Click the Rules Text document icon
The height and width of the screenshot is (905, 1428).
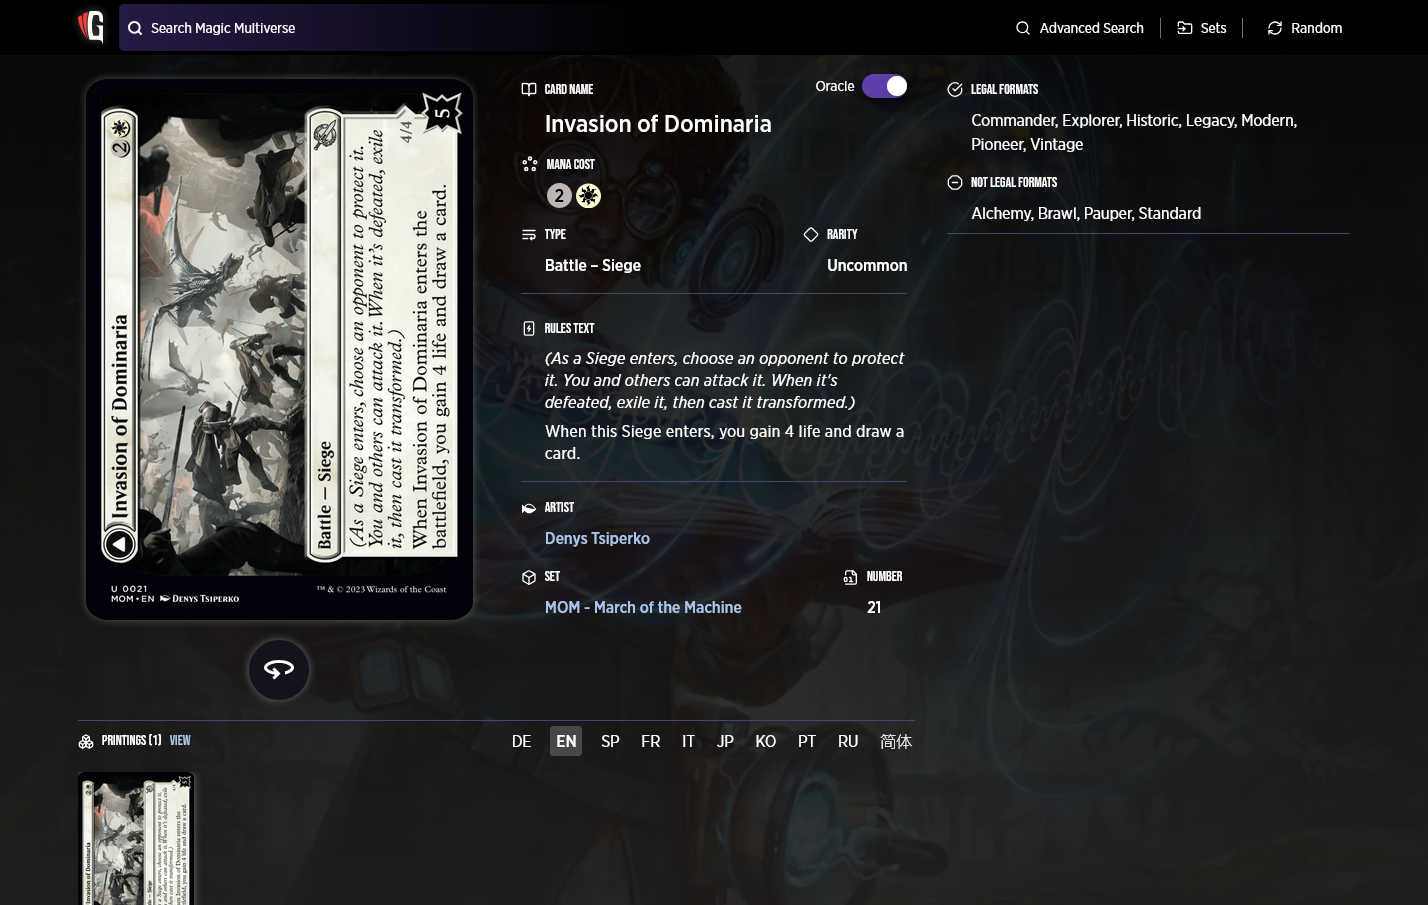pyautogui.click(x=529, y=328)
